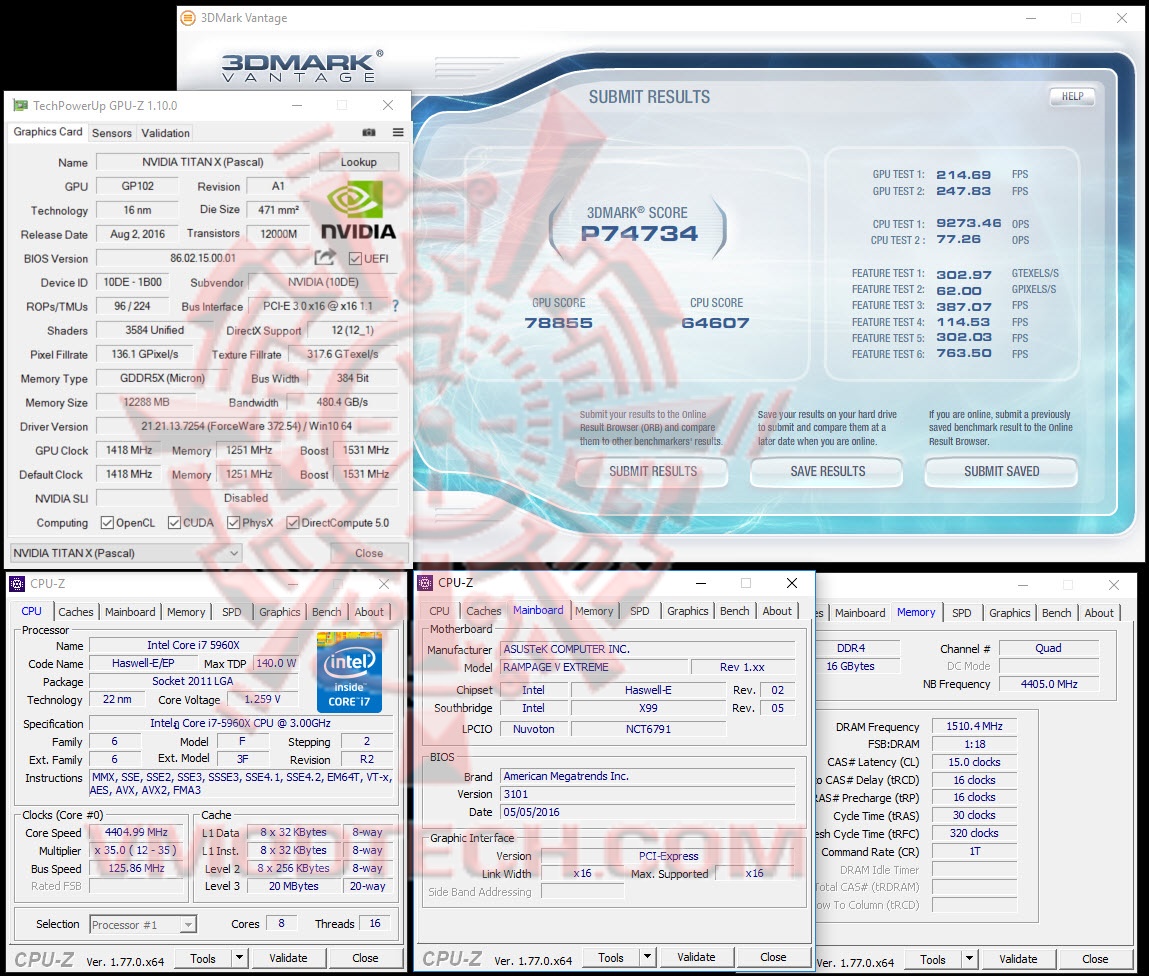Click the DRAM Frequency value 1510.4 MHz
1149x976 pixels.
coord(974,726)
